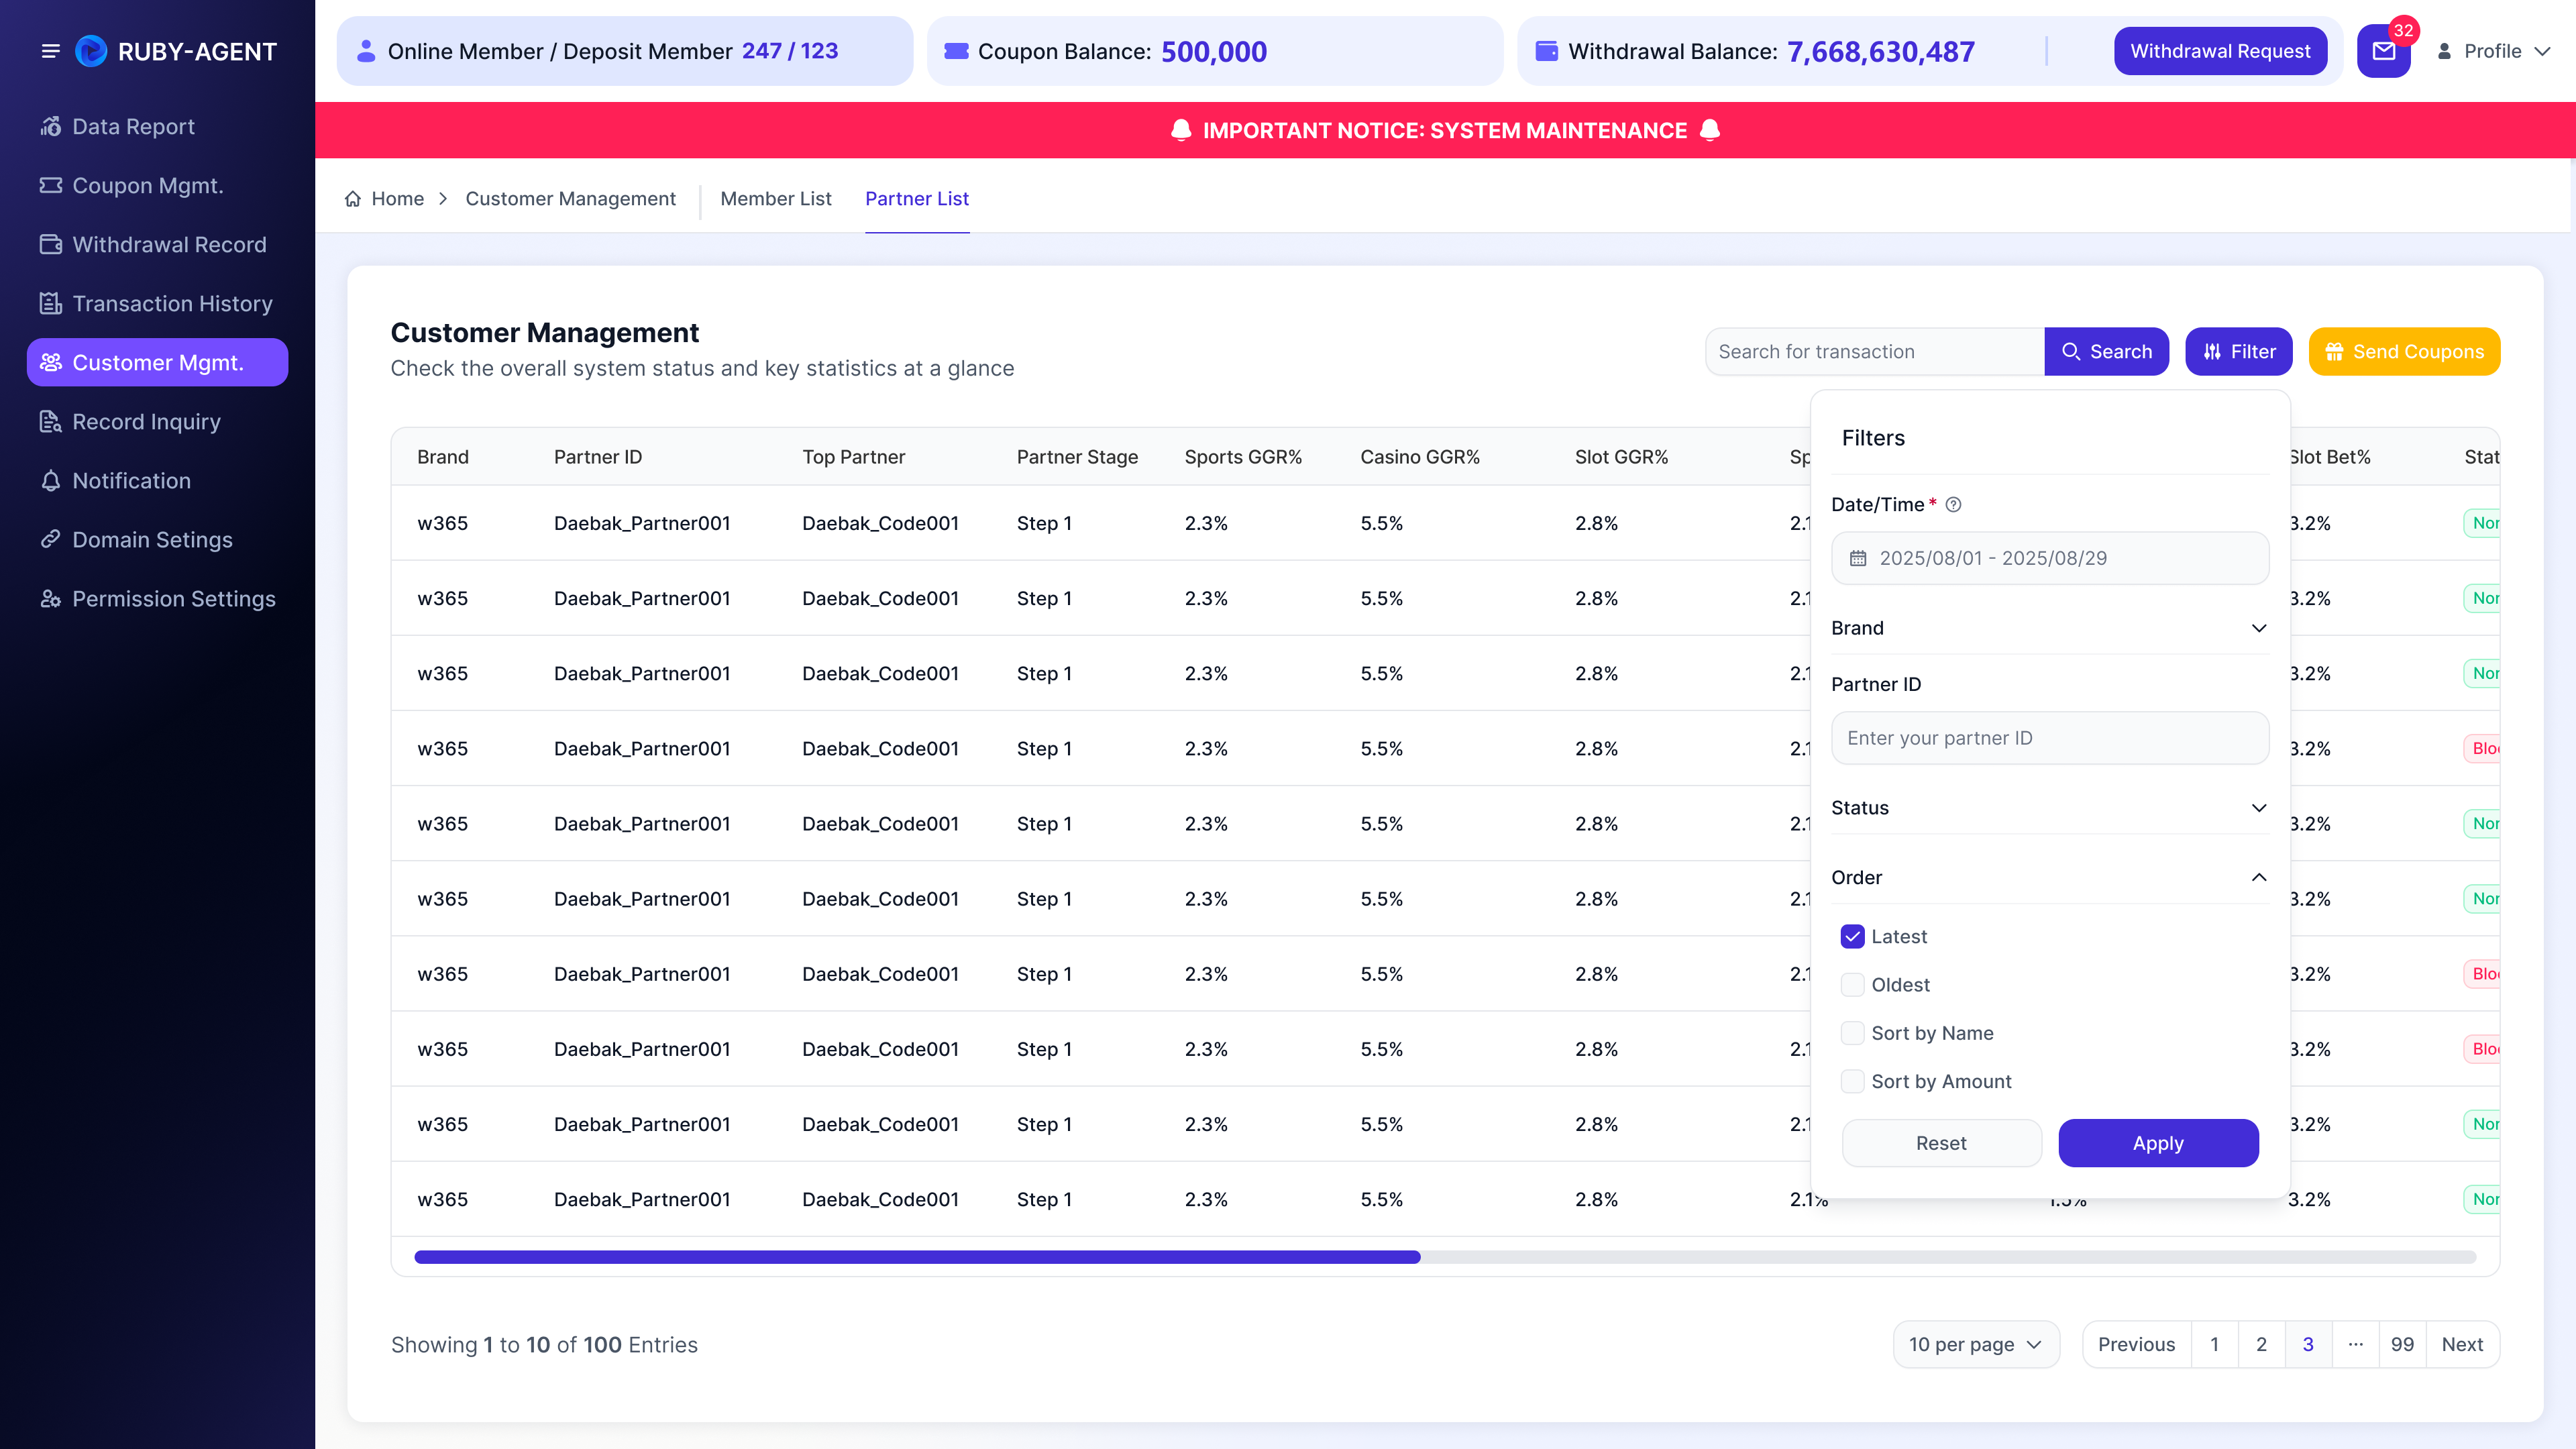The height and width of the screenshot is (1449, 2576).
Task: Click the calendar icon in date range field
Action: (x=1858, y=558)
